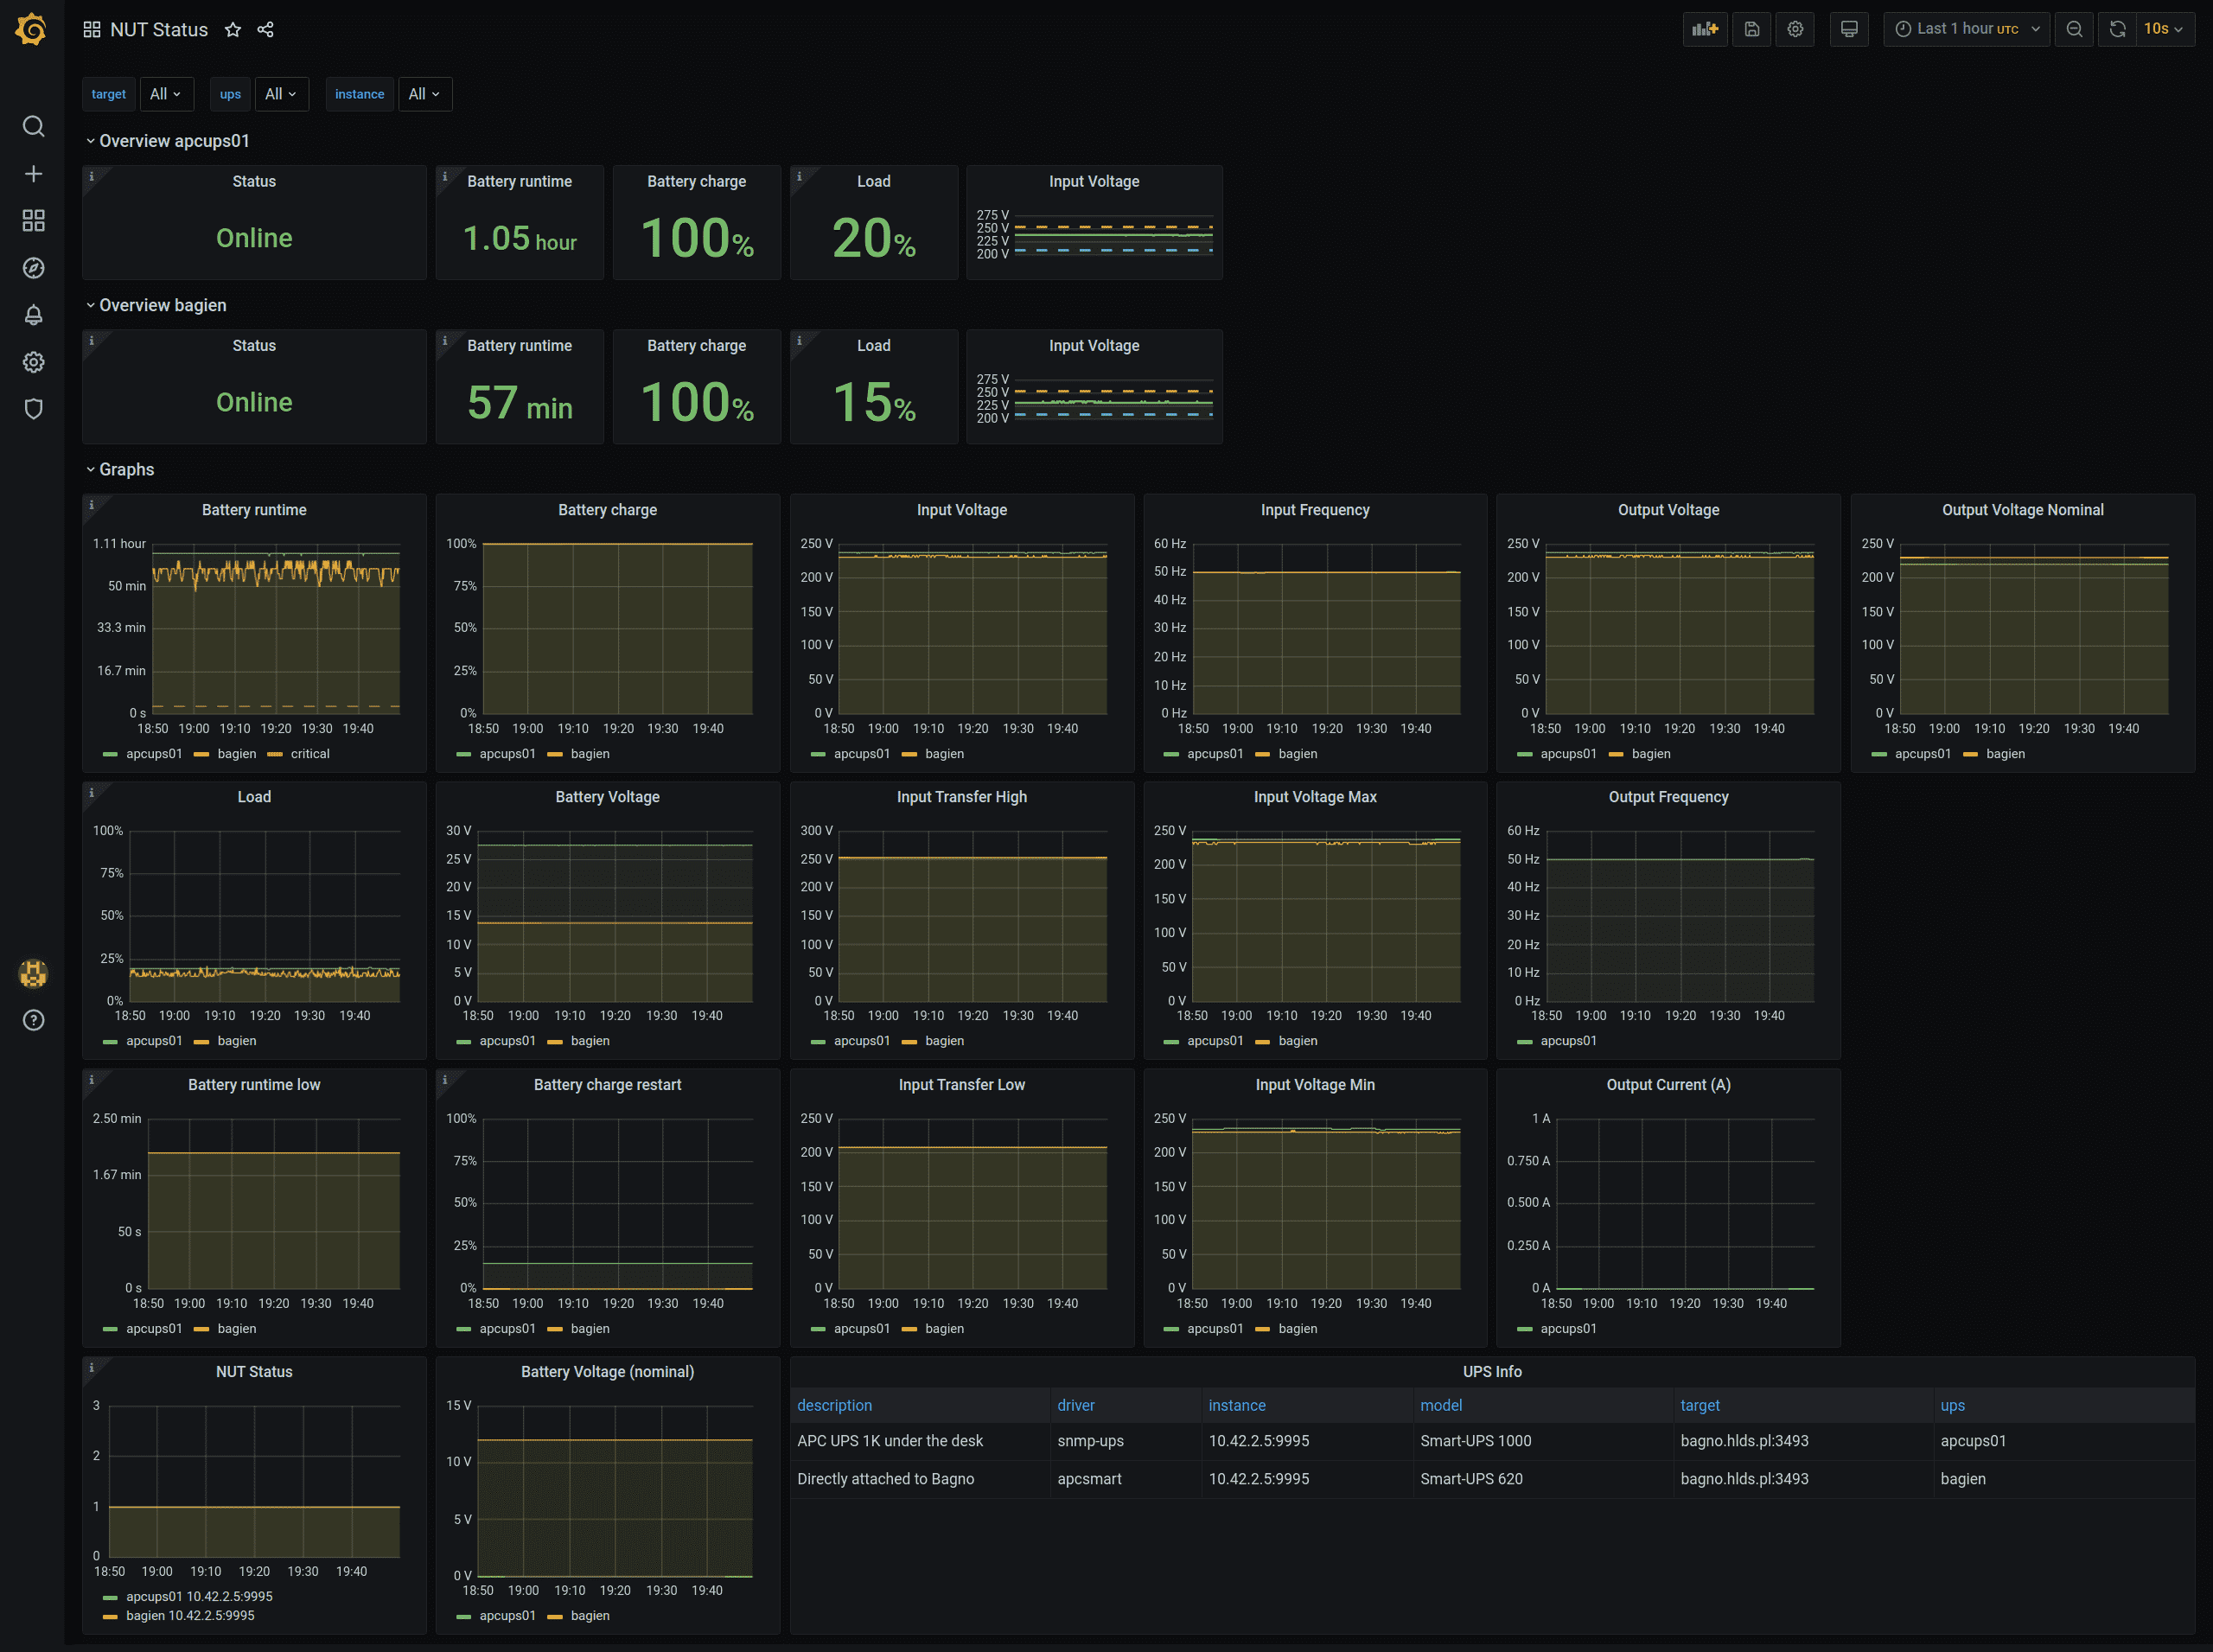This screenshot has height=1652, width=2213.
Task: Sort UPS Info by driver column
Action: pyautogui.click(x=1075, y=1405)
